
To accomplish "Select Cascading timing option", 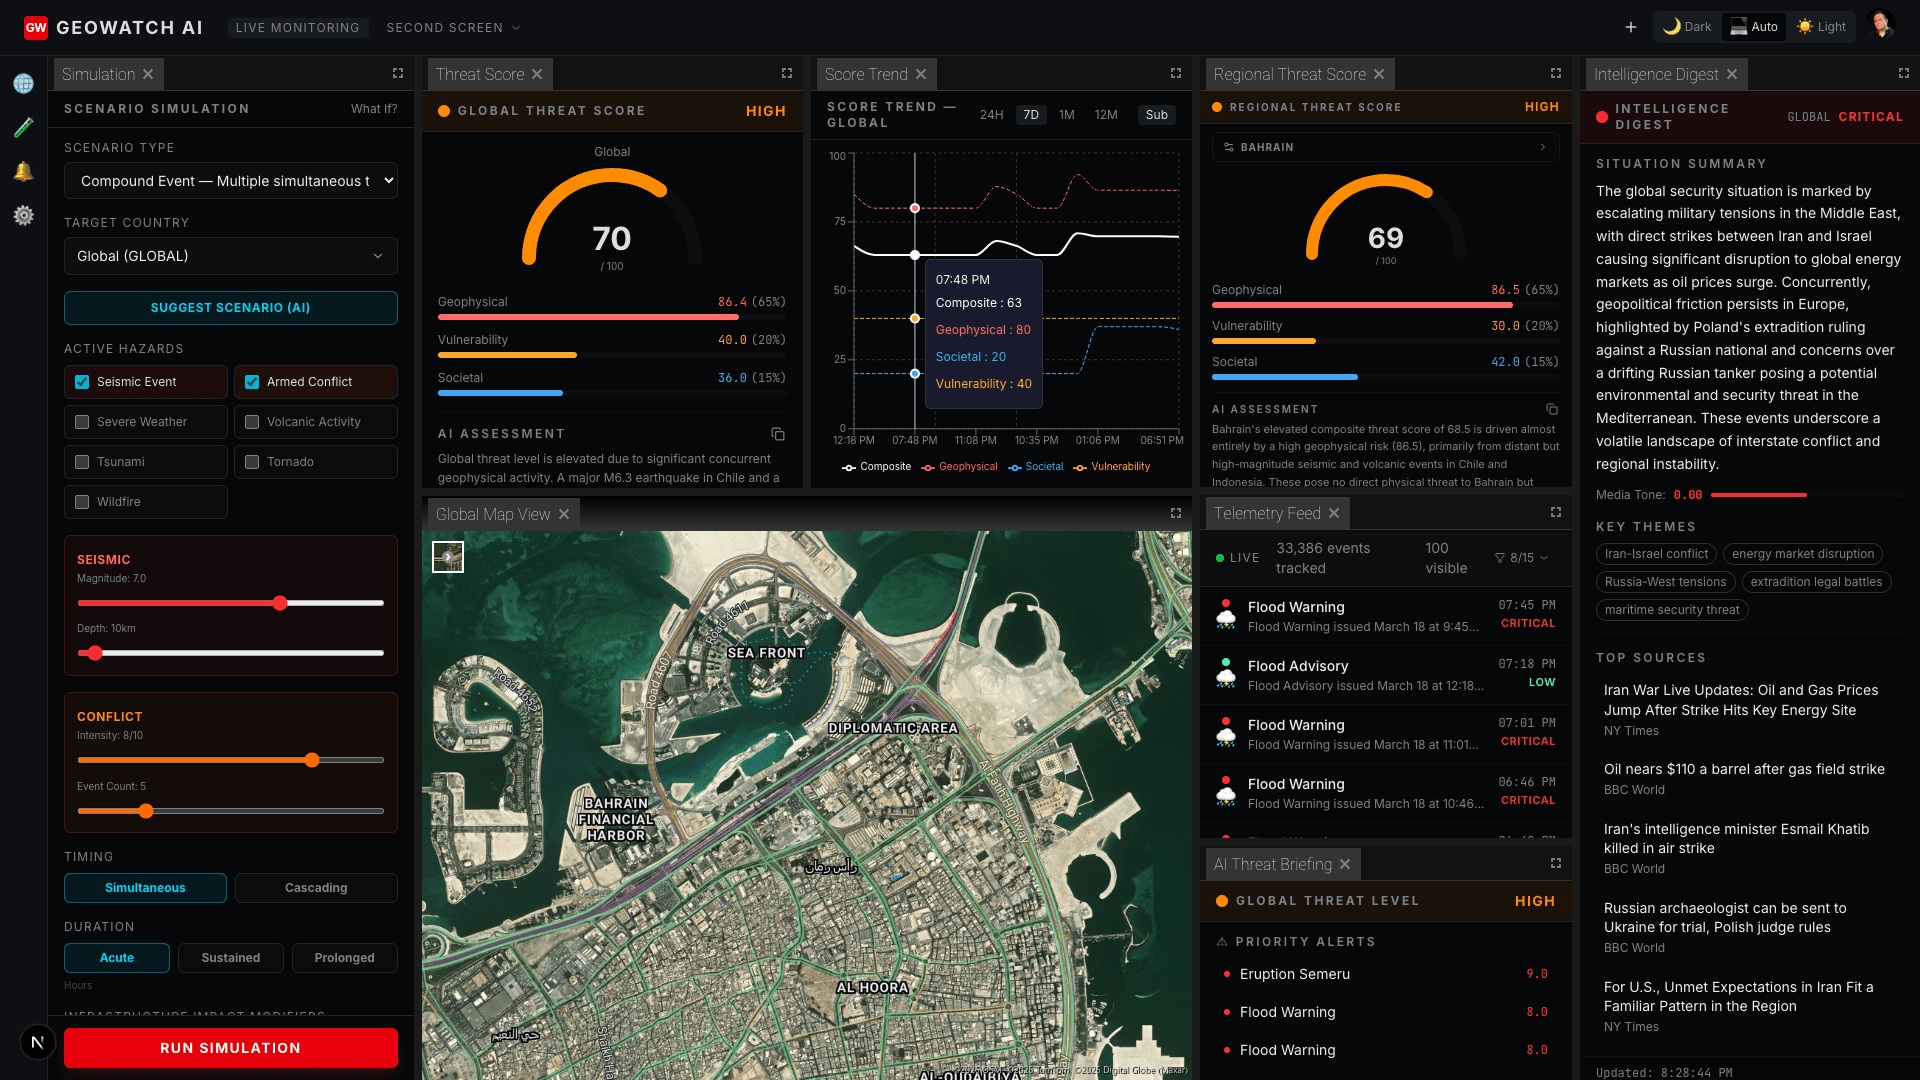I will click(316, 888).
